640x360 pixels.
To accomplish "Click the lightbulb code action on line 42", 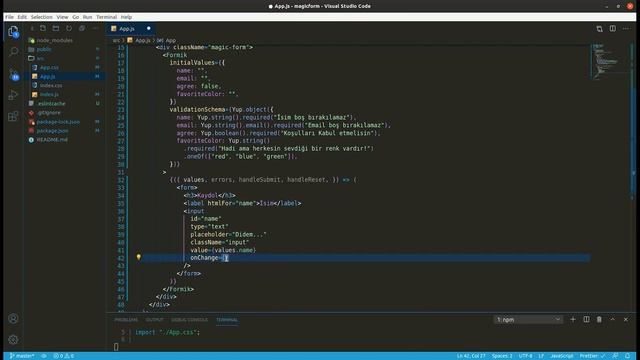I will coord(139,257).
